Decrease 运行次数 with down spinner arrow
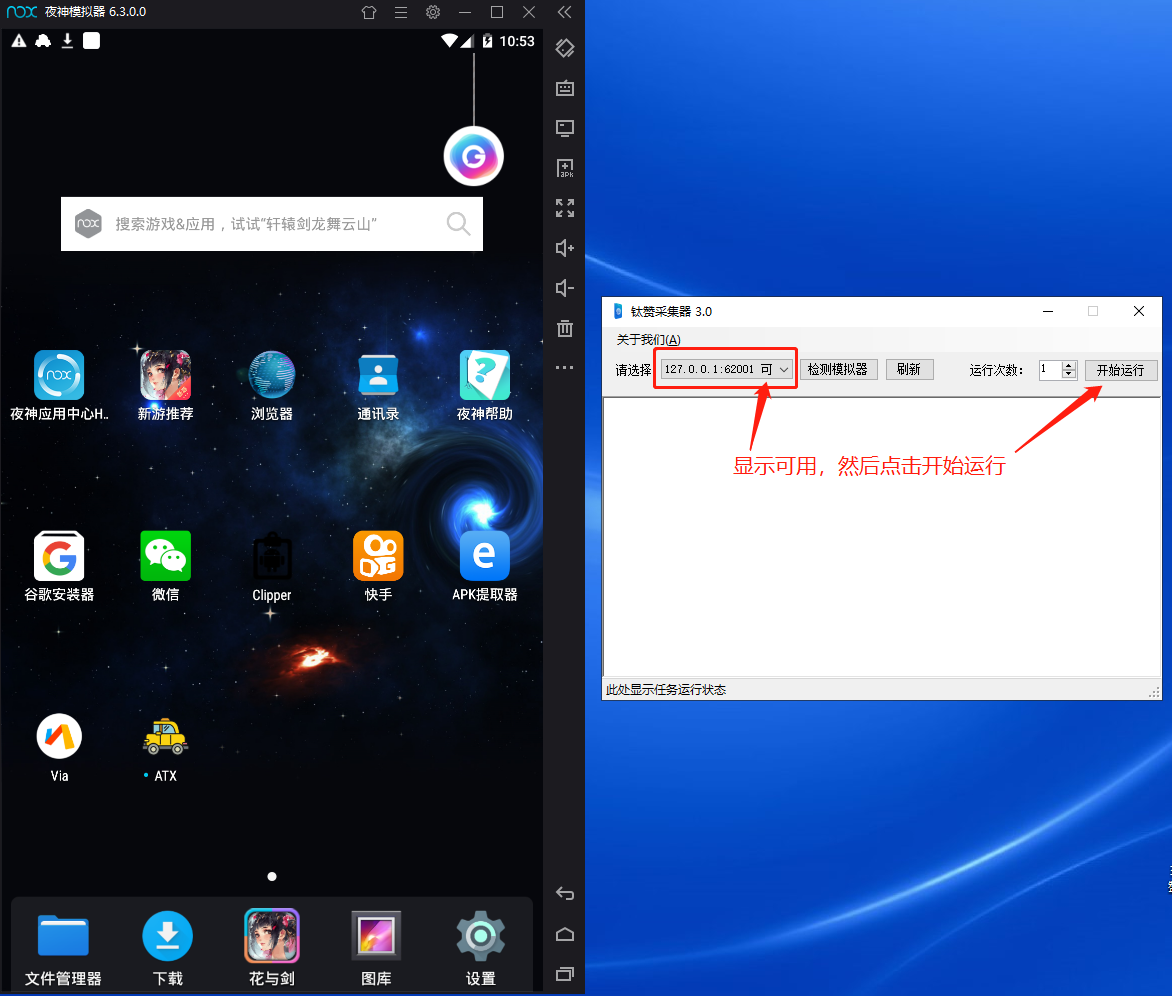Screen dimensions: 1172x996 point(1069,374)
